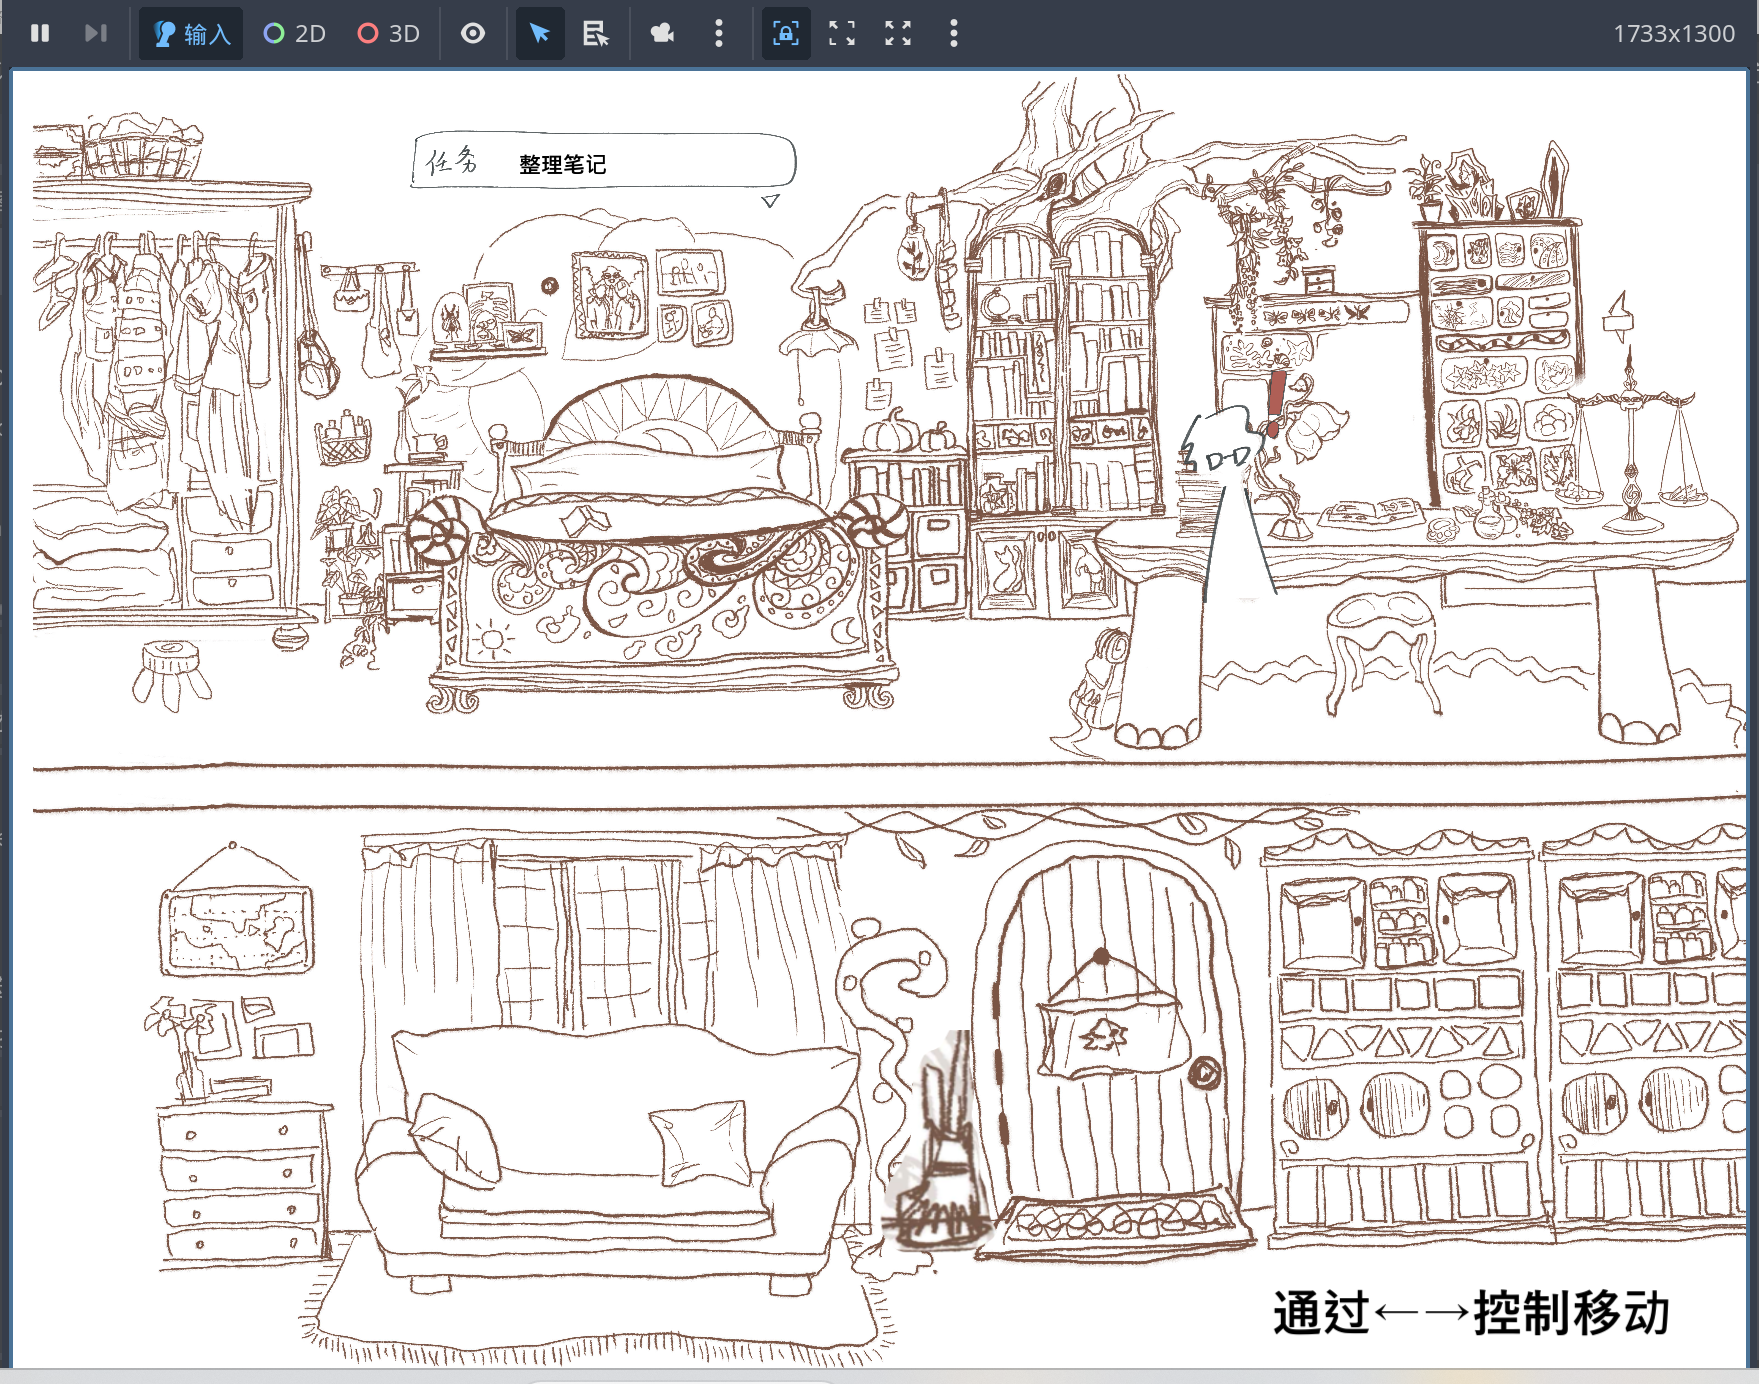Open three-dot menu beside the camera icon
The image size is (1759, 1384).
pos(718,34)
